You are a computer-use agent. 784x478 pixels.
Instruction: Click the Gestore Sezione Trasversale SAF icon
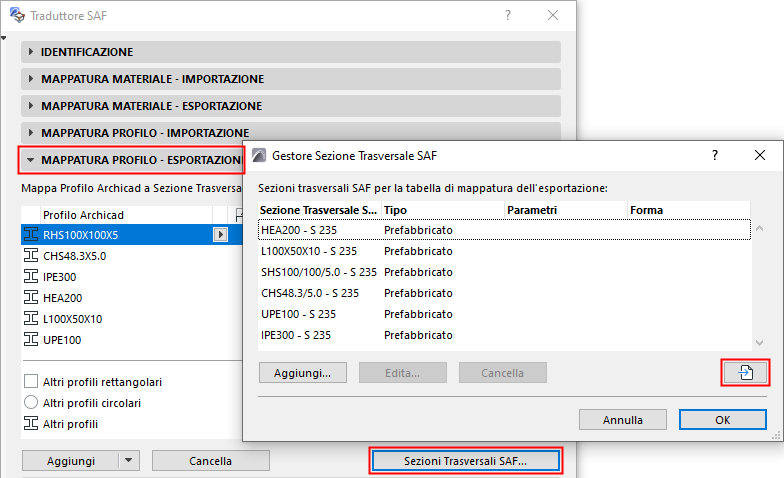click(x=259, y=156)
